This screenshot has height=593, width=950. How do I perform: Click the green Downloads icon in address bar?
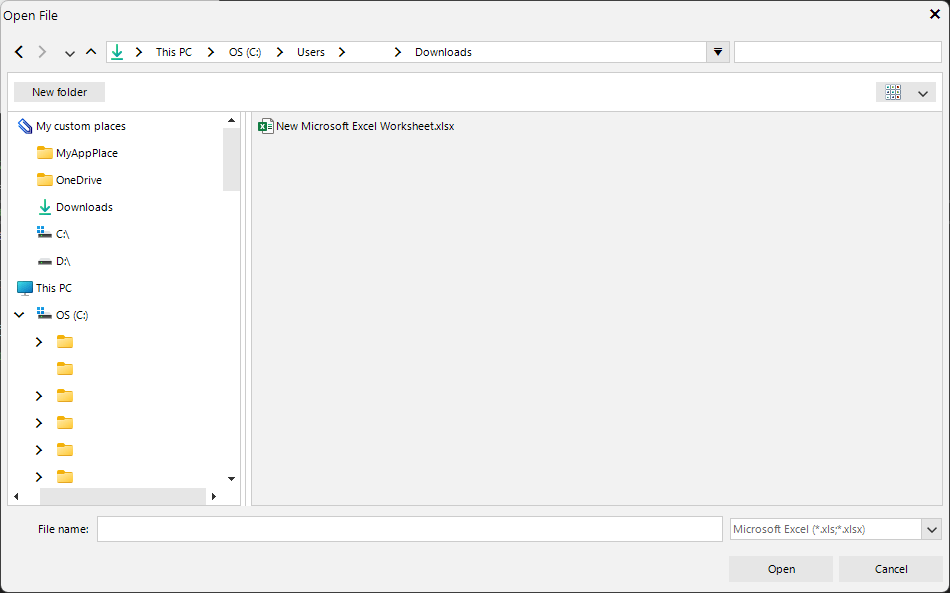point(117,52)
